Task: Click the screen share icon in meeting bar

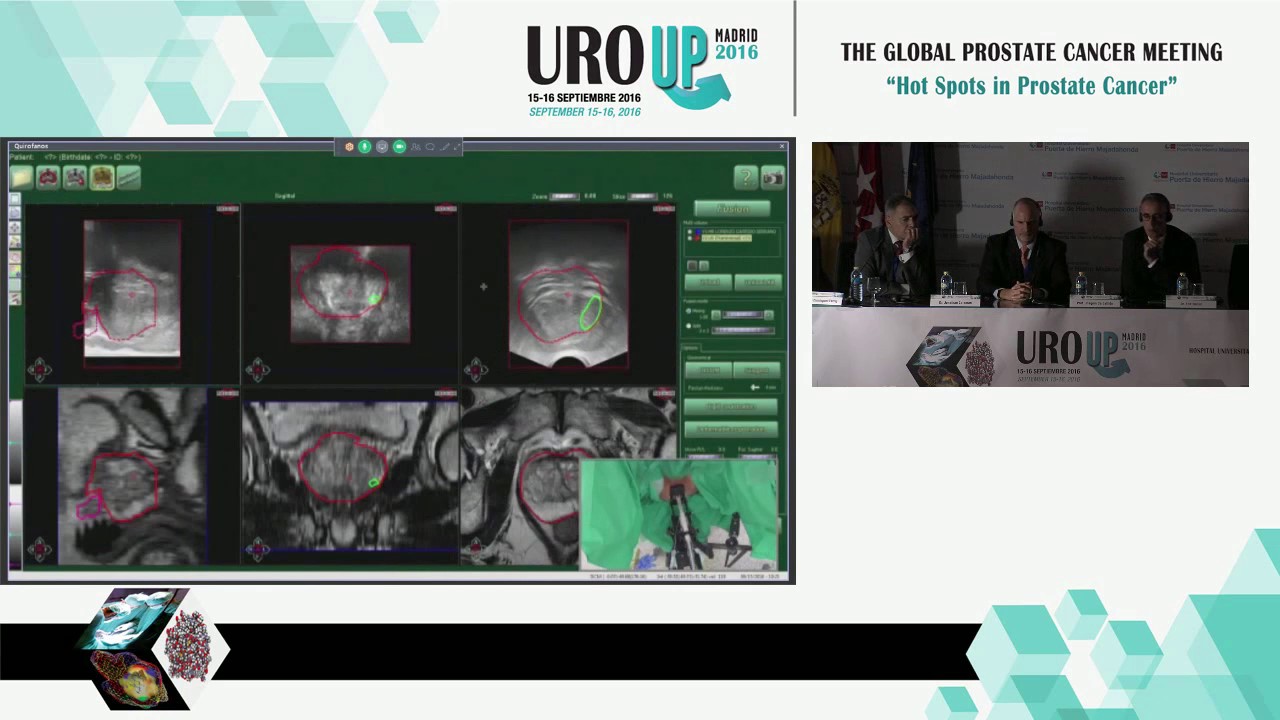Action: click(382, 147)
